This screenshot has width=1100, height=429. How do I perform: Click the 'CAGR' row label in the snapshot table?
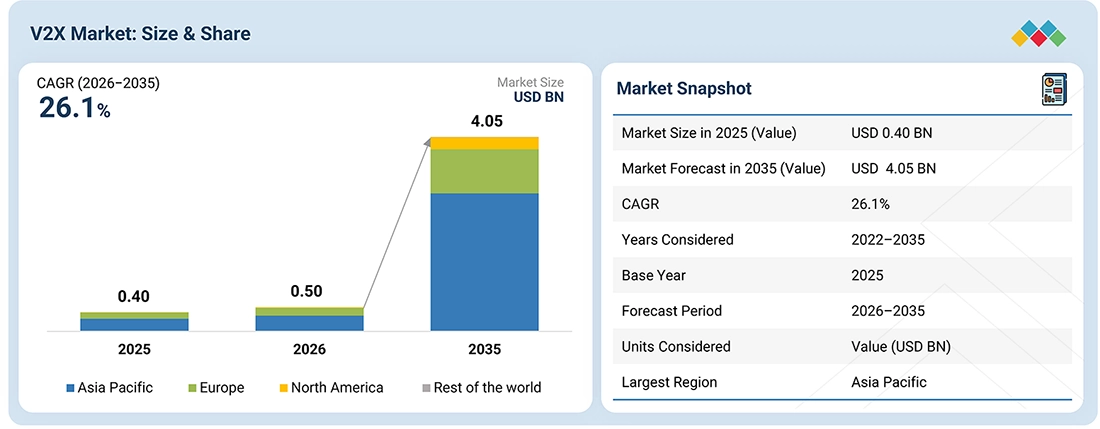click(x=640, y=204)
